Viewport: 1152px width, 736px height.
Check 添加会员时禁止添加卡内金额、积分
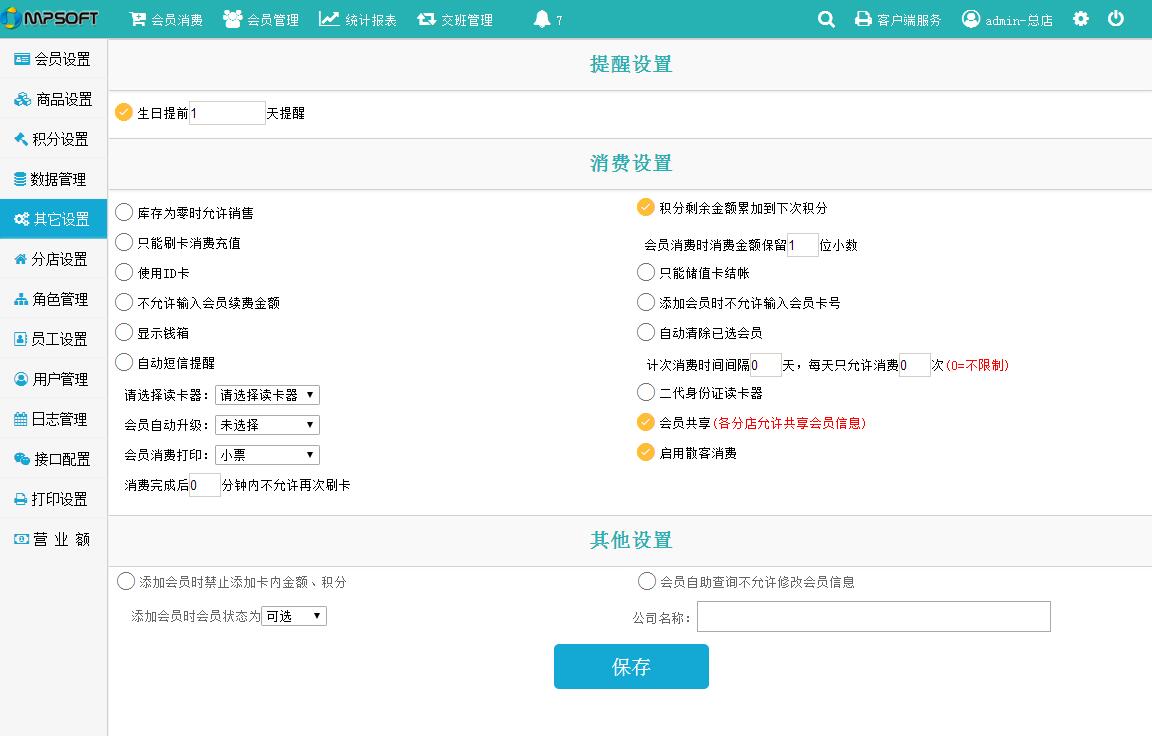point(126,582)
